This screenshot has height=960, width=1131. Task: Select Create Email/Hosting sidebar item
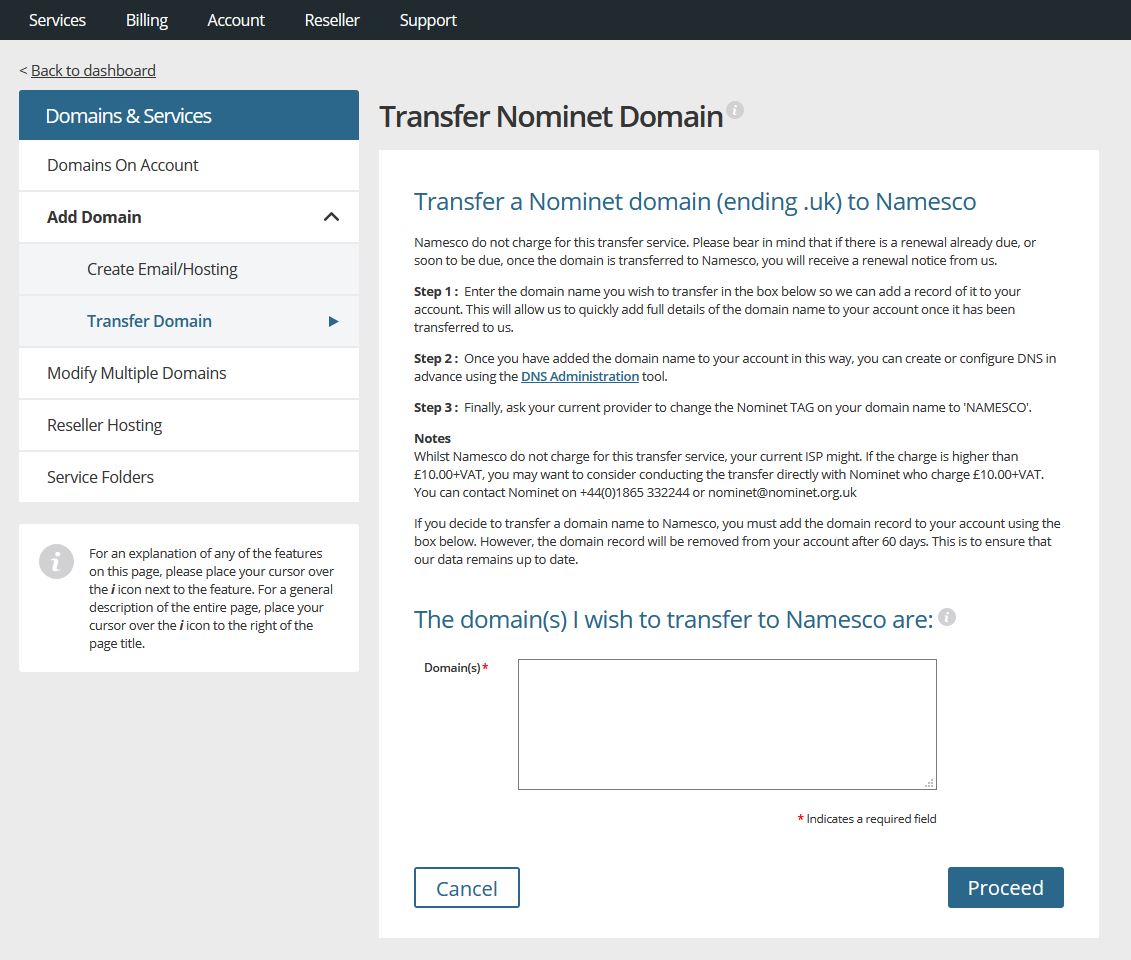pos(189,269)
